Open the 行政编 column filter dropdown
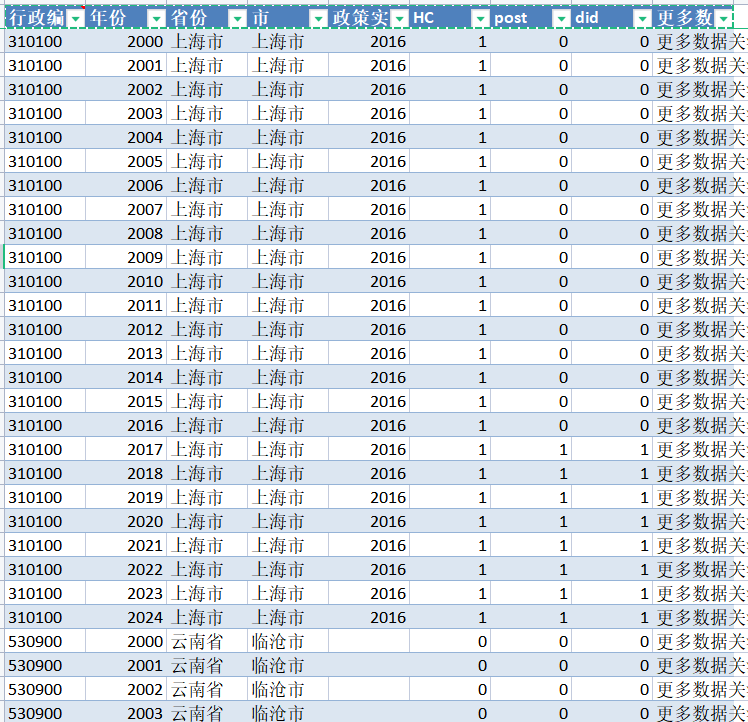748x722 pixels. point(75,19)
